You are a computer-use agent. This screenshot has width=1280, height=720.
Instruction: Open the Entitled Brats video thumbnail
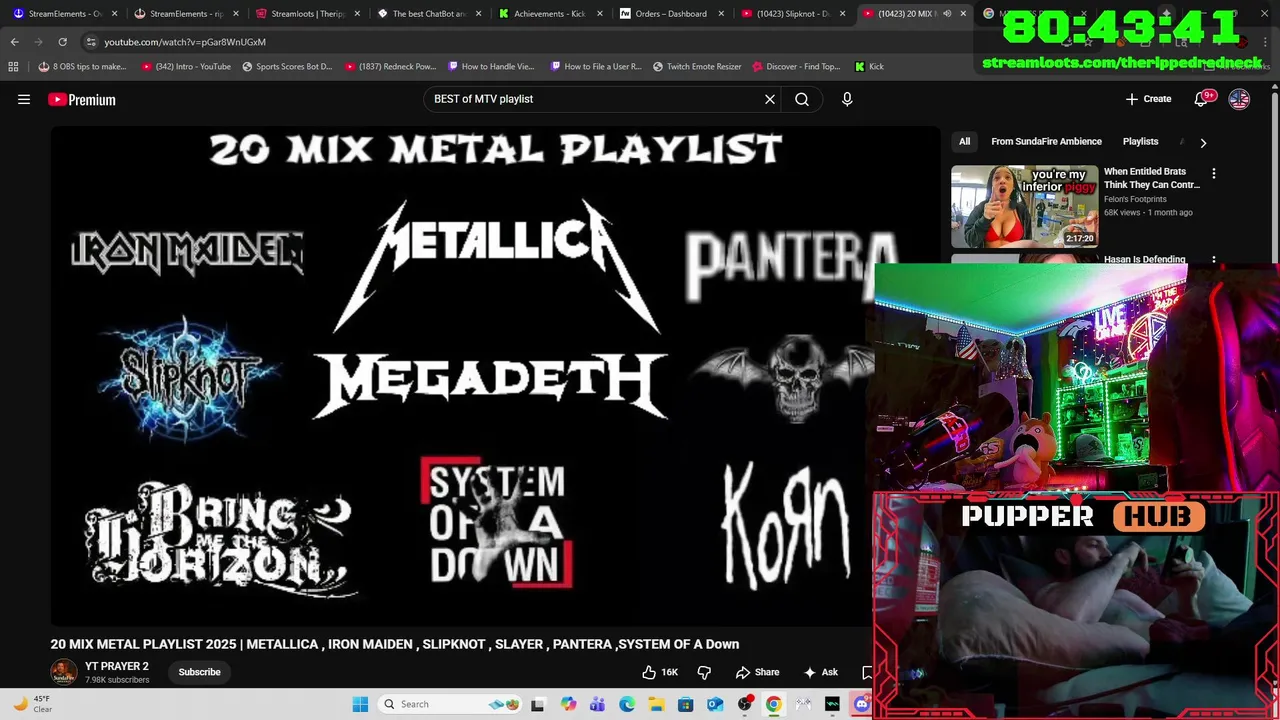coord(1024,206)
